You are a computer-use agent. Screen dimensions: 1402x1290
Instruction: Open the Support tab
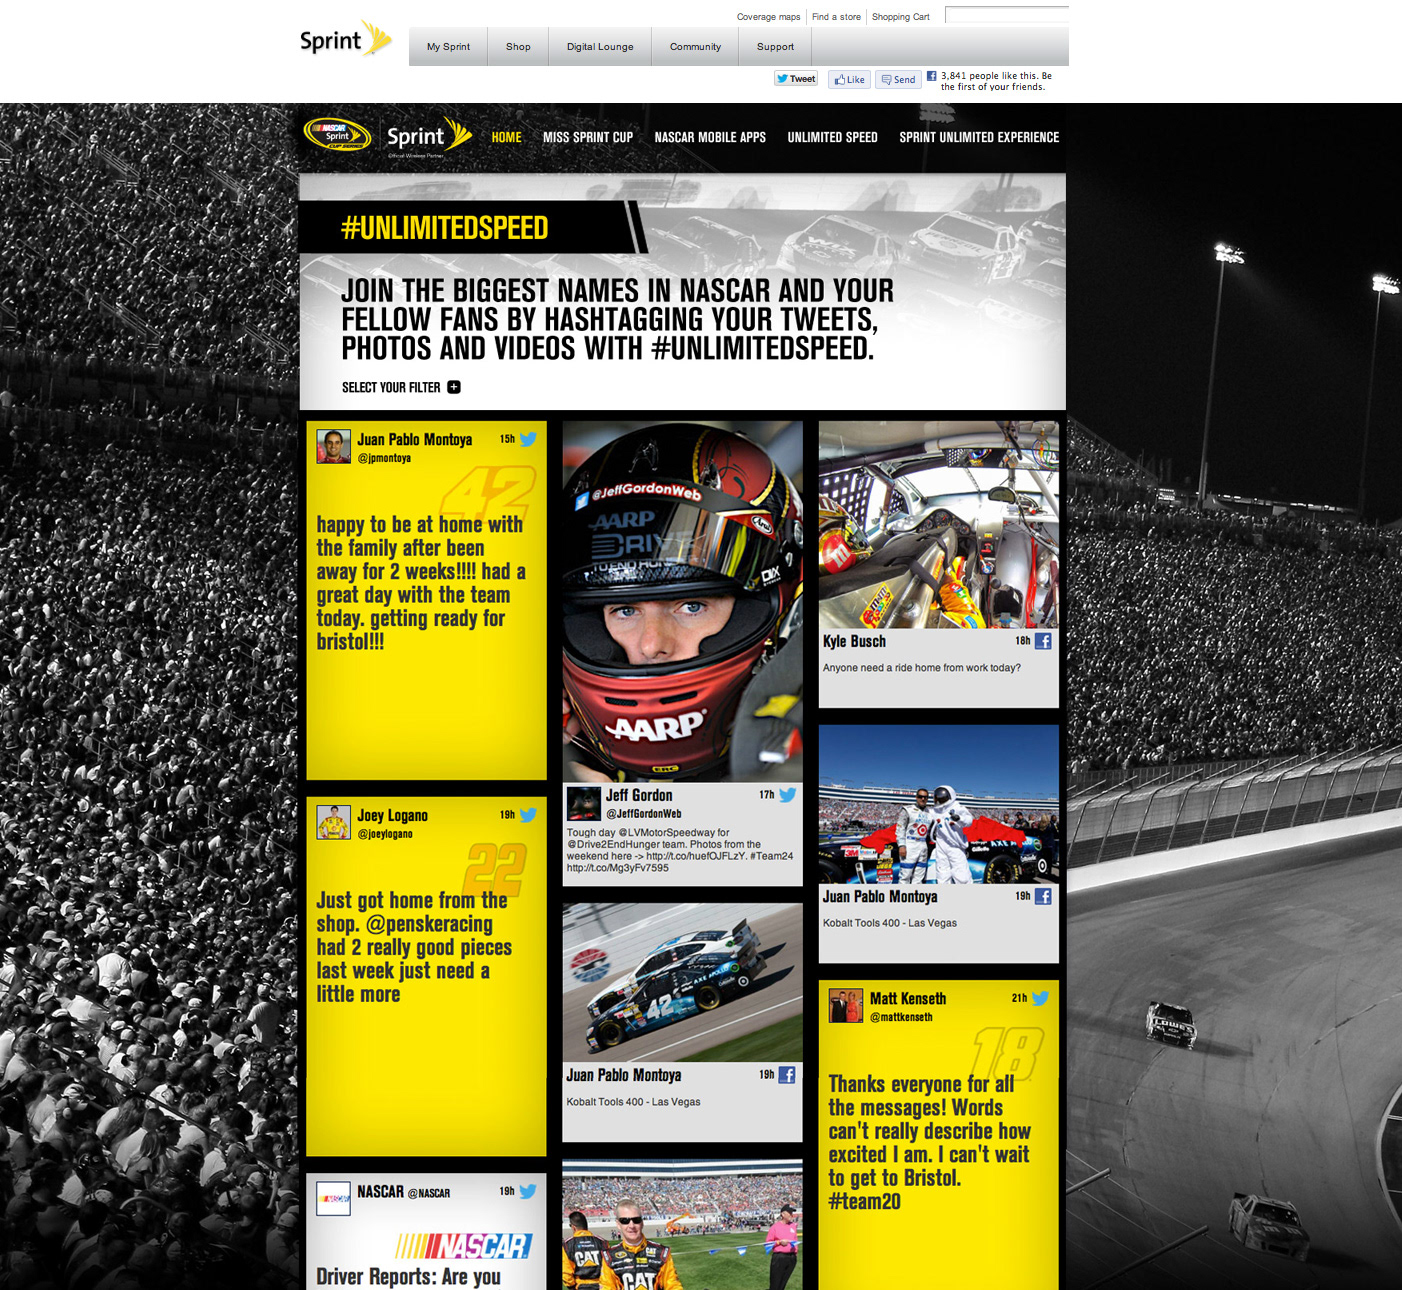pyautogui.click(x=775, y=47)
